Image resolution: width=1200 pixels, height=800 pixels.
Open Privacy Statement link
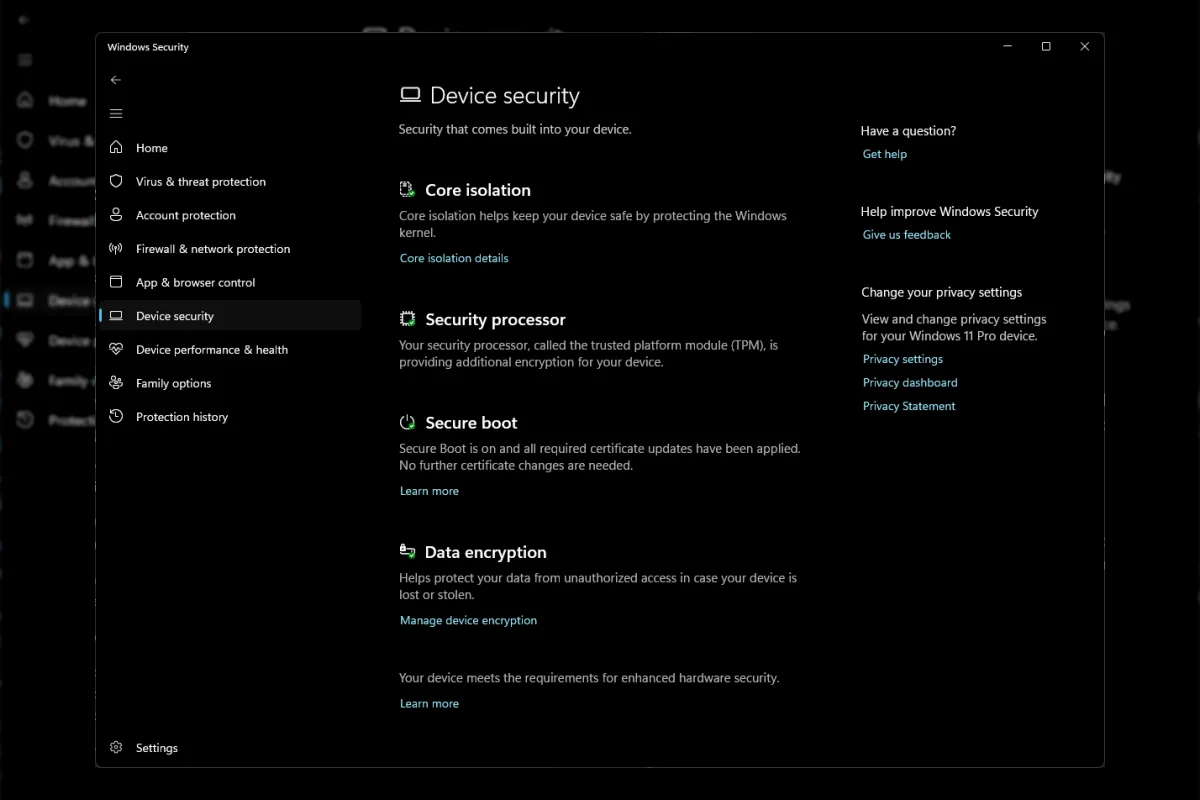click(x=909, y=406)
